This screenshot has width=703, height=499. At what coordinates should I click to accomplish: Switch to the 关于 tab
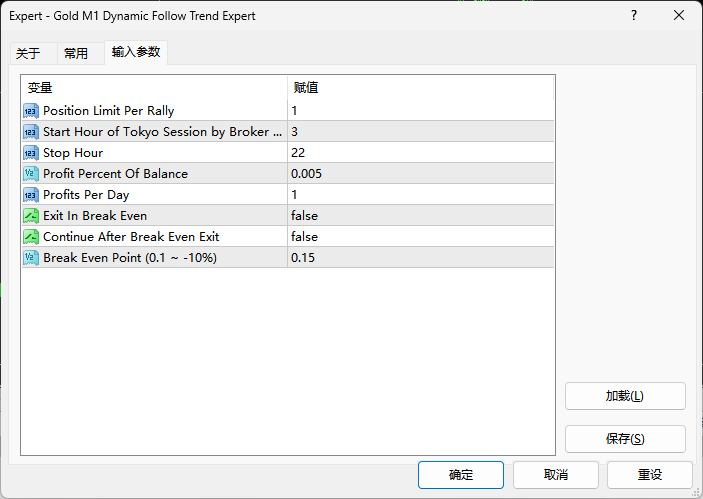pos(29,54)
